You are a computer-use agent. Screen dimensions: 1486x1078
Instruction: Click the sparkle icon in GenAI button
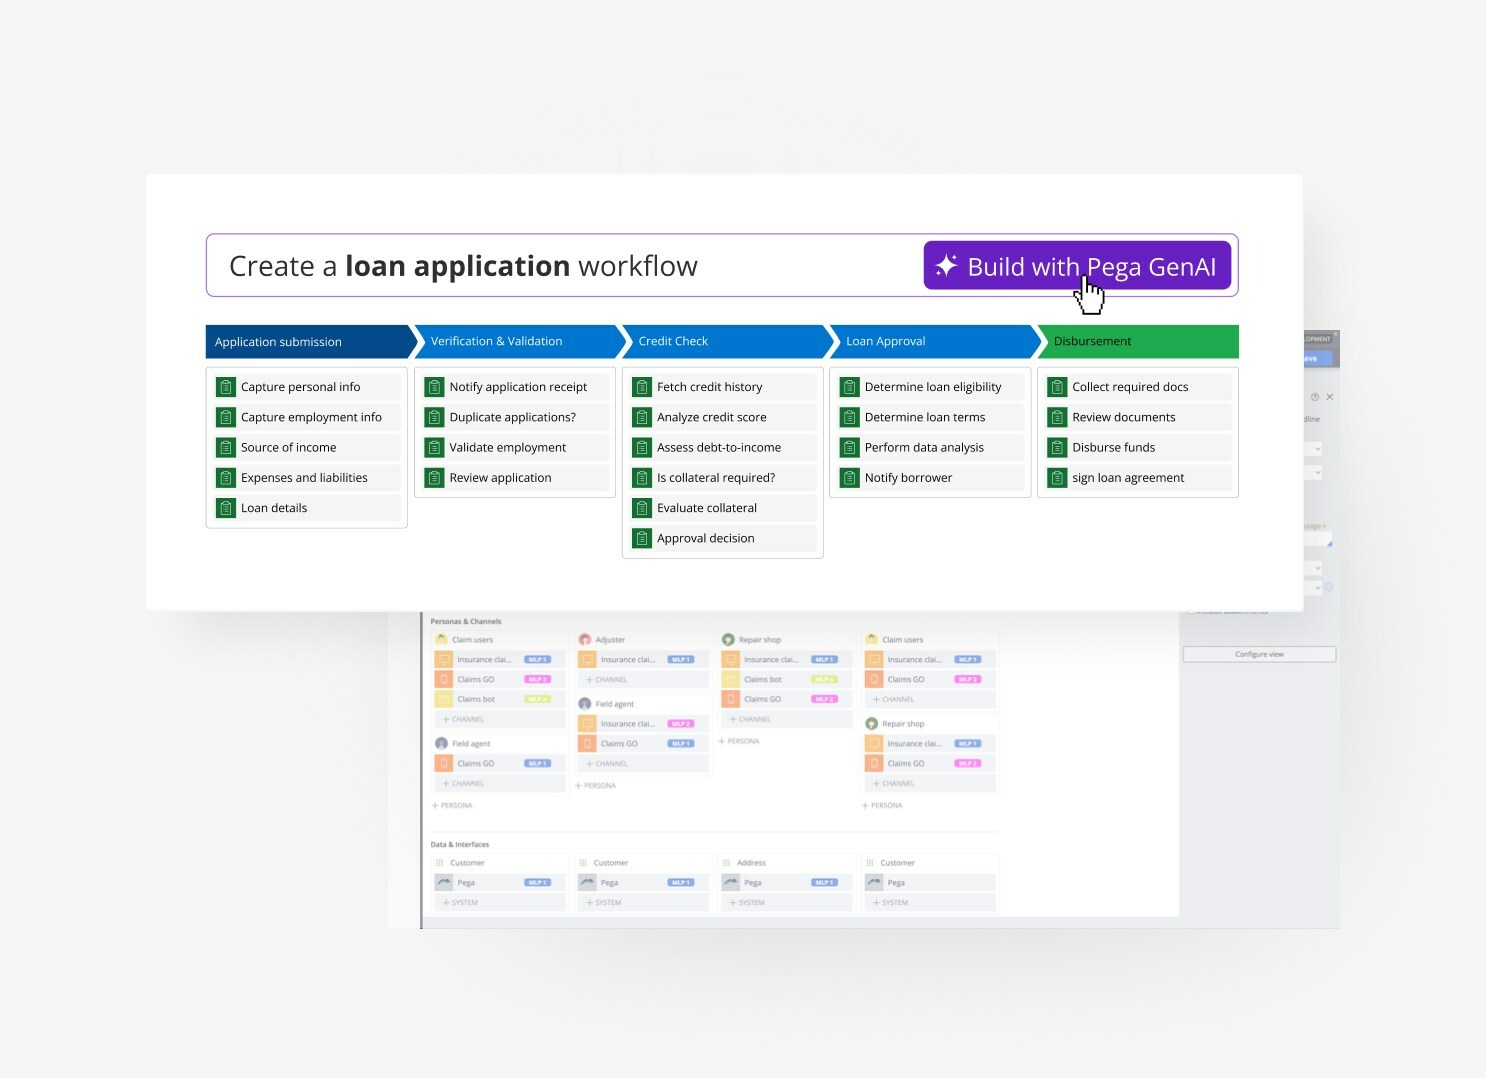point(945,266)
